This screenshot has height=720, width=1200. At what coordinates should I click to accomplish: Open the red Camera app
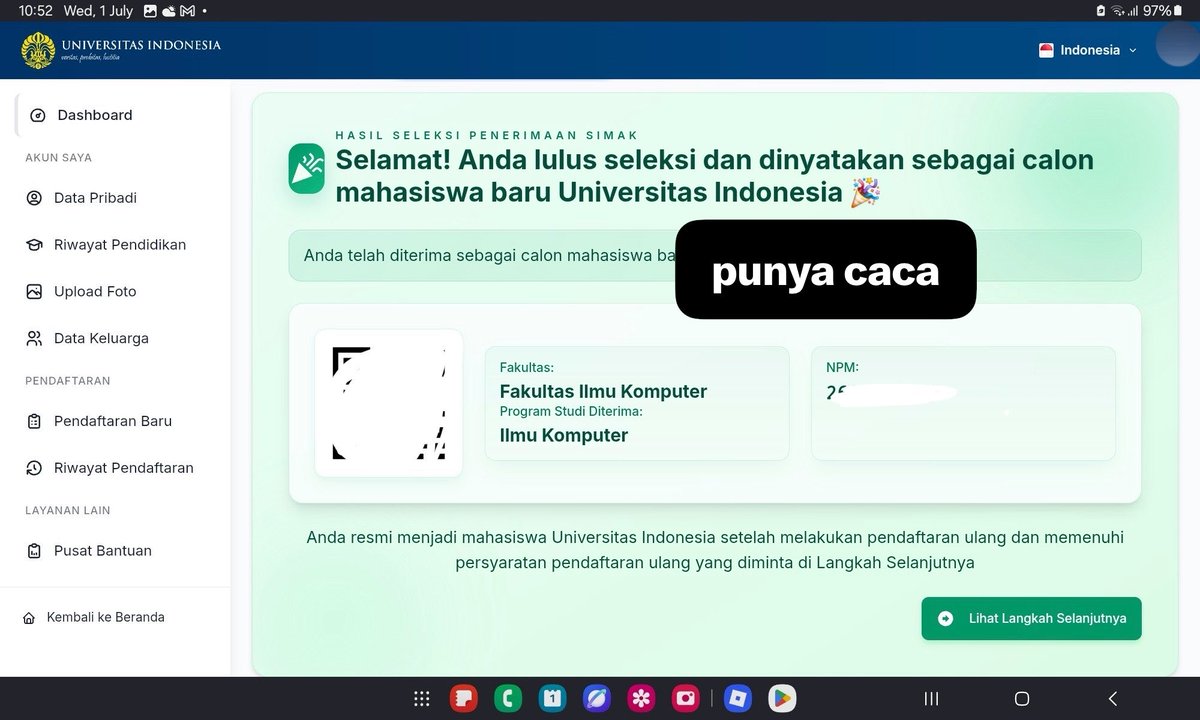pyautogui.click(x=685, y=699)
